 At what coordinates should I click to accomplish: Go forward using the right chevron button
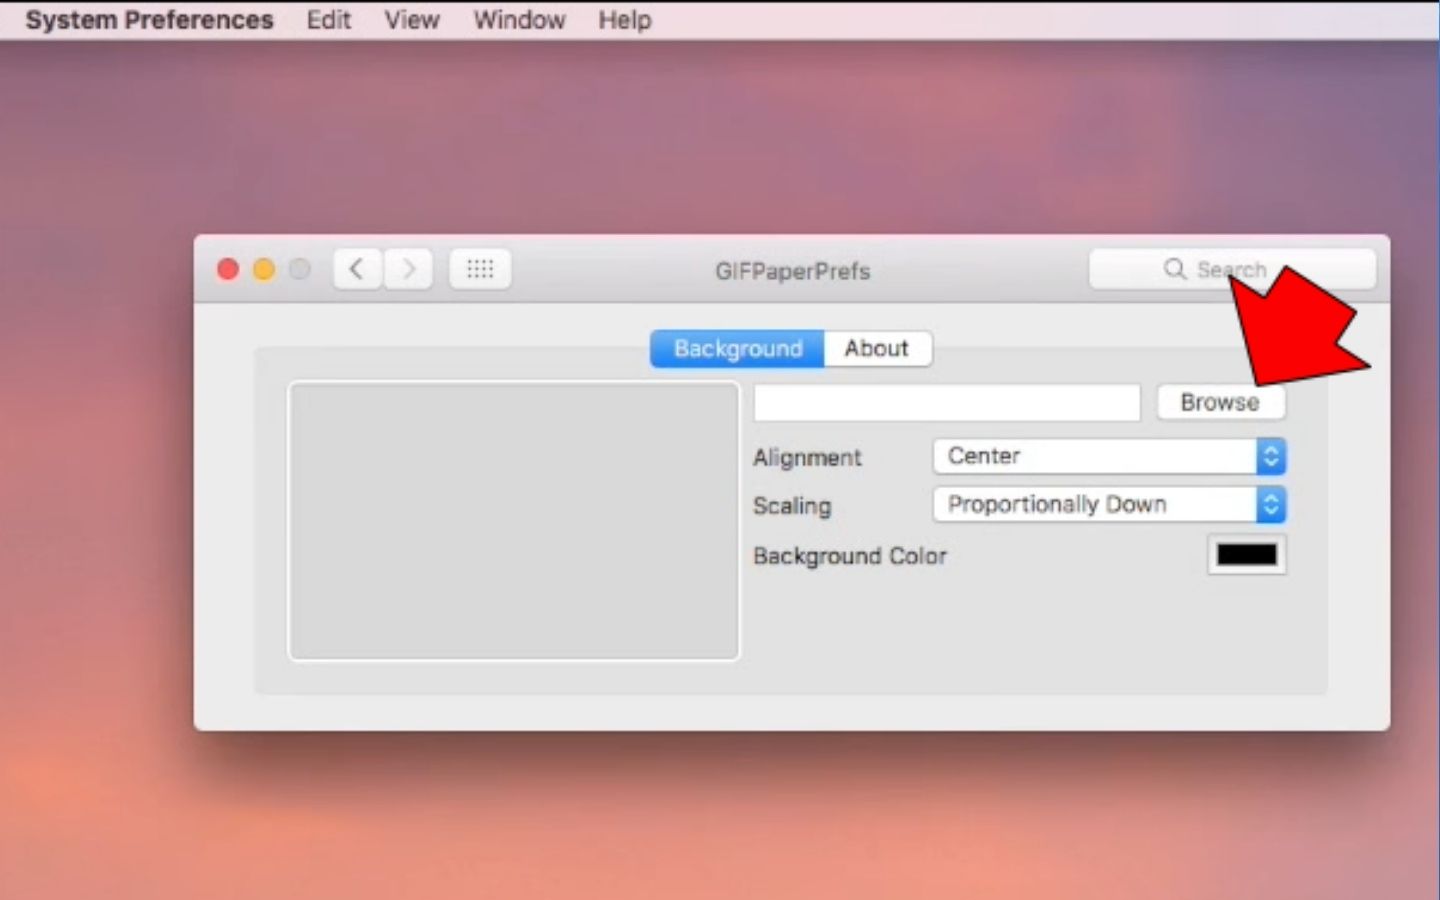[408, 269]
